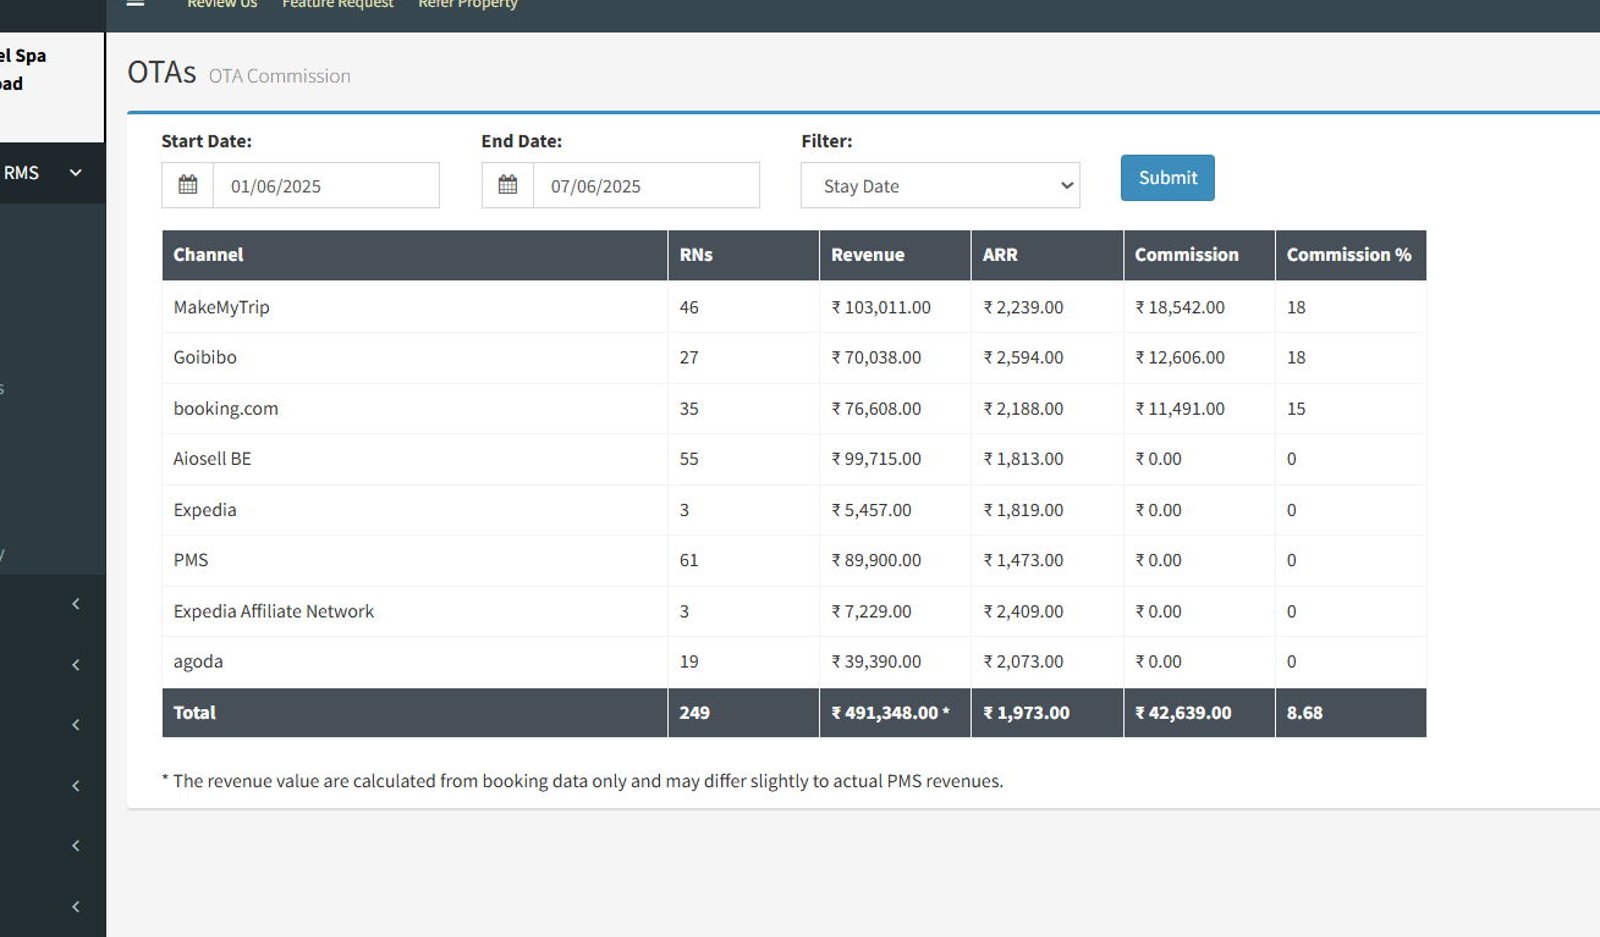The width and height of the screenshot is (1600, 937).
Task: Click the Commission column header
Action: click(1199, 255)
